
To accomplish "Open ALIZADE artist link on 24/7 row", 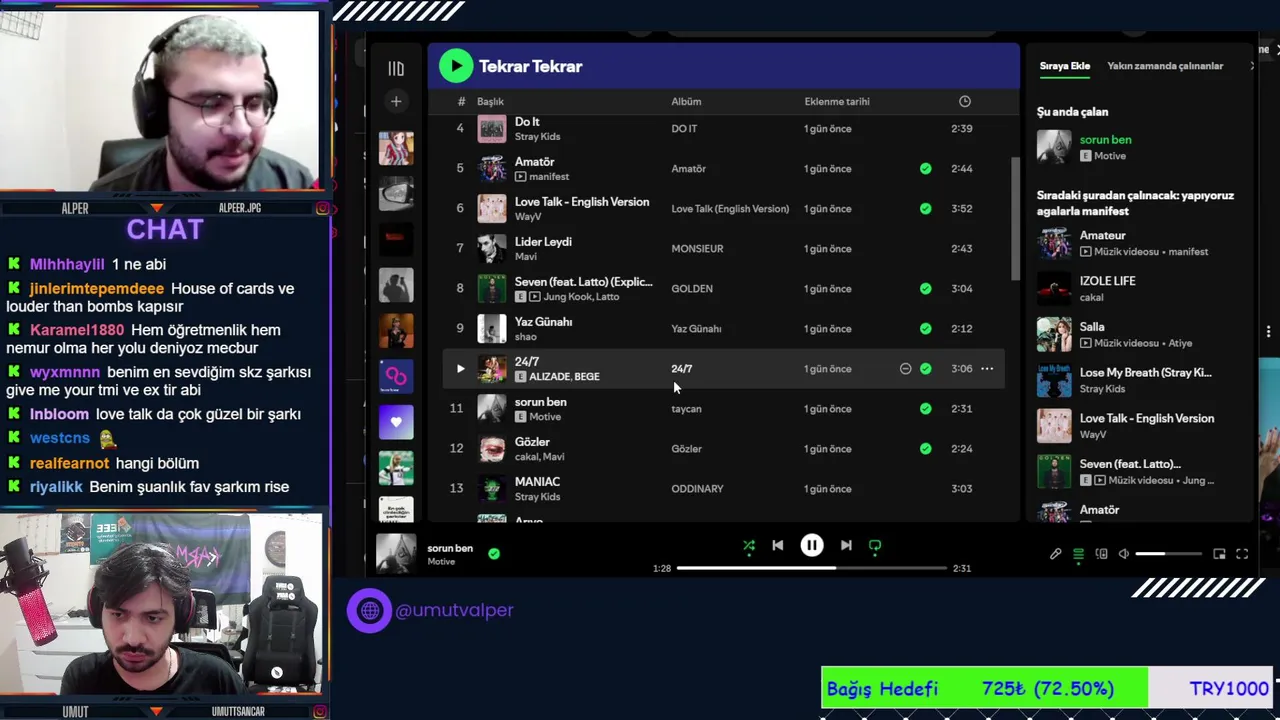I will [x=549, y=376].
